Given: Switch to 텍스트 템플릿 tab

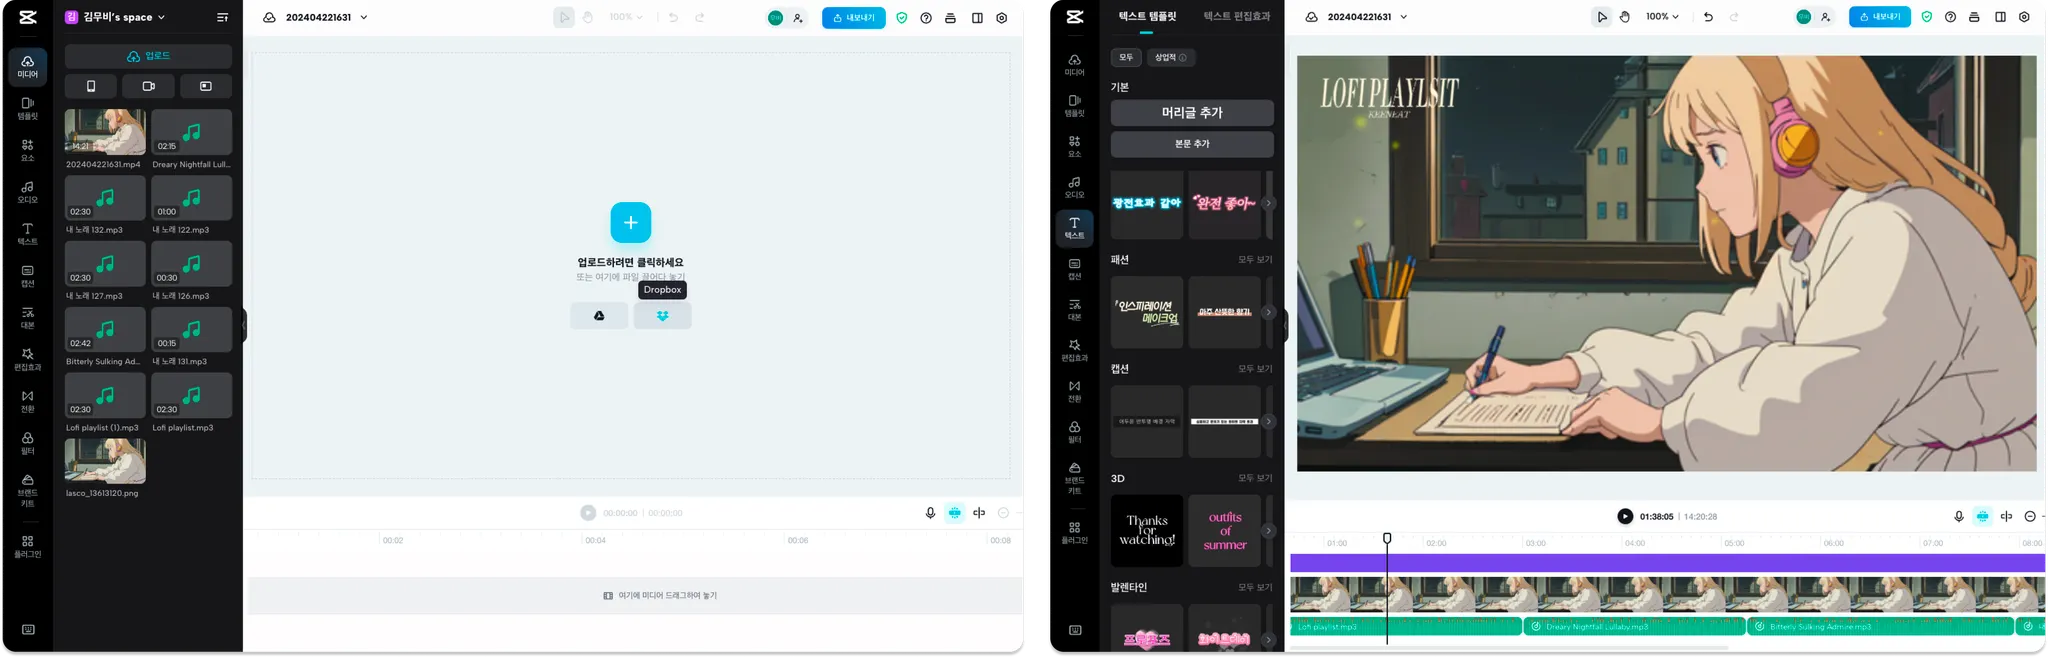Looking at the screenshot, I should click(x=1147, y=17).
